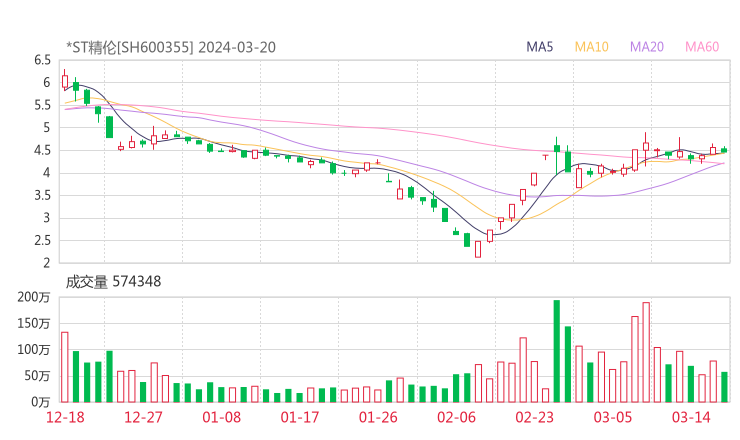The image size is (740, 440).
Task: Click the 02-23 date axis label
Action: [x=535, y=417]
